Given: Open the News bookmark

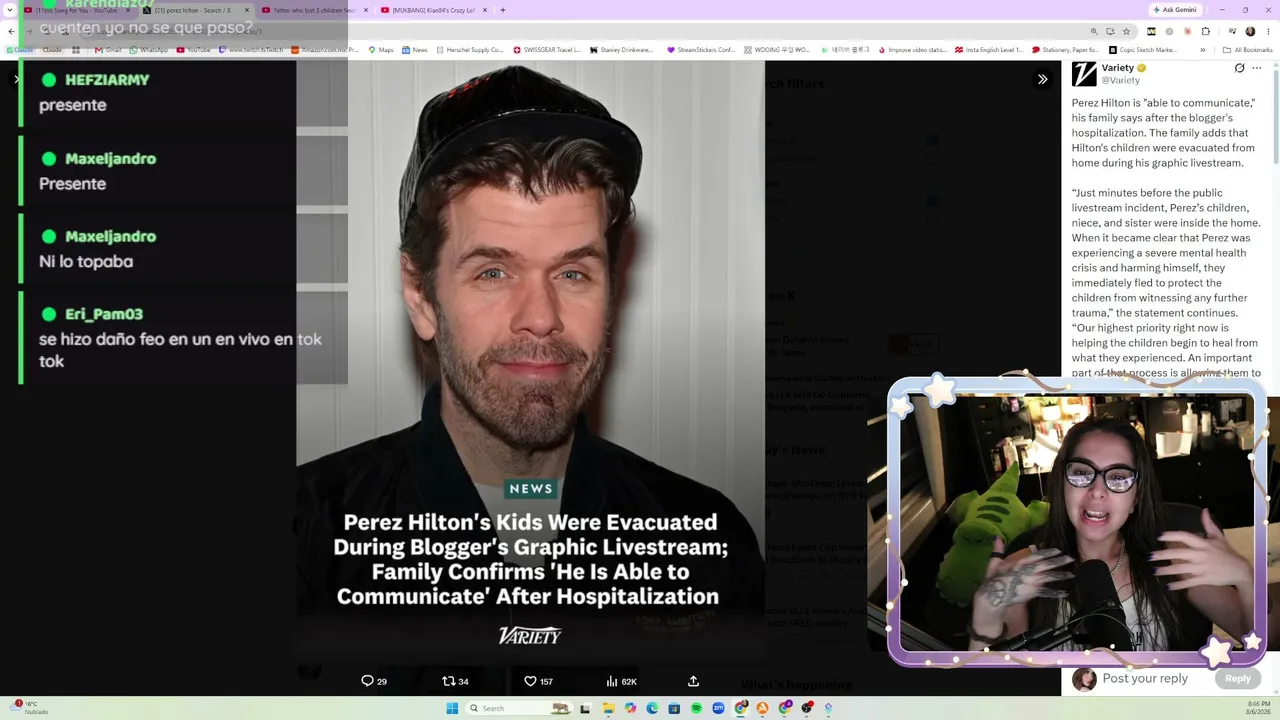Looking at the screenshot, I should pyautogui.click(x=414, y=50).
